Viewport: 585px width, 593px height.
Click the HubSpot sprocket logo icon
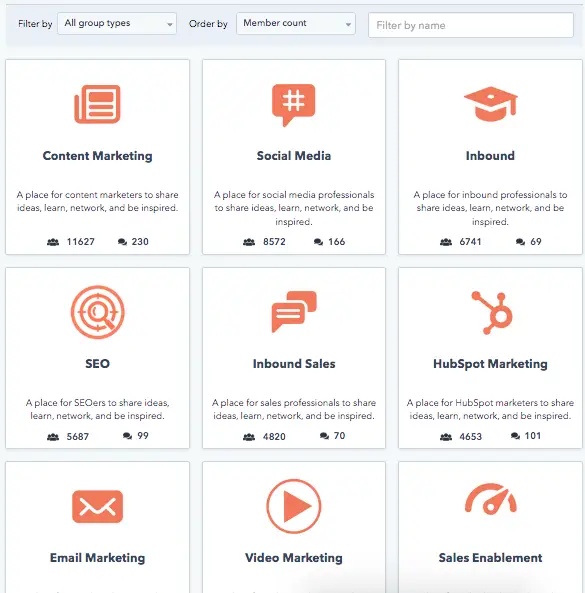492,313
